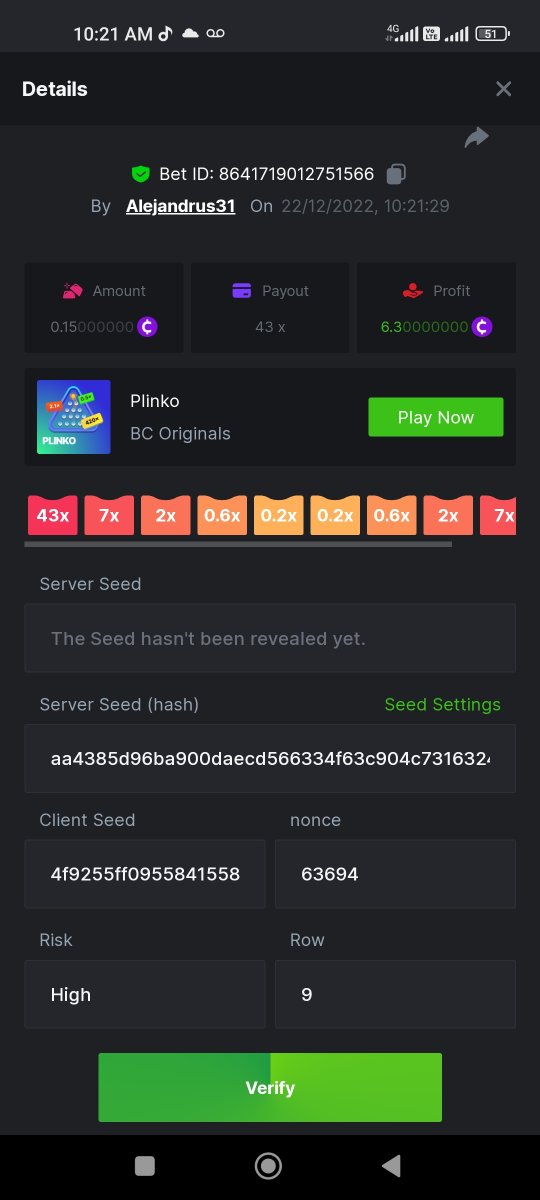The width and height of the screenshot is (540, 1200).
Task: Tap the Server Seed (hash) field
Action: 270,758
